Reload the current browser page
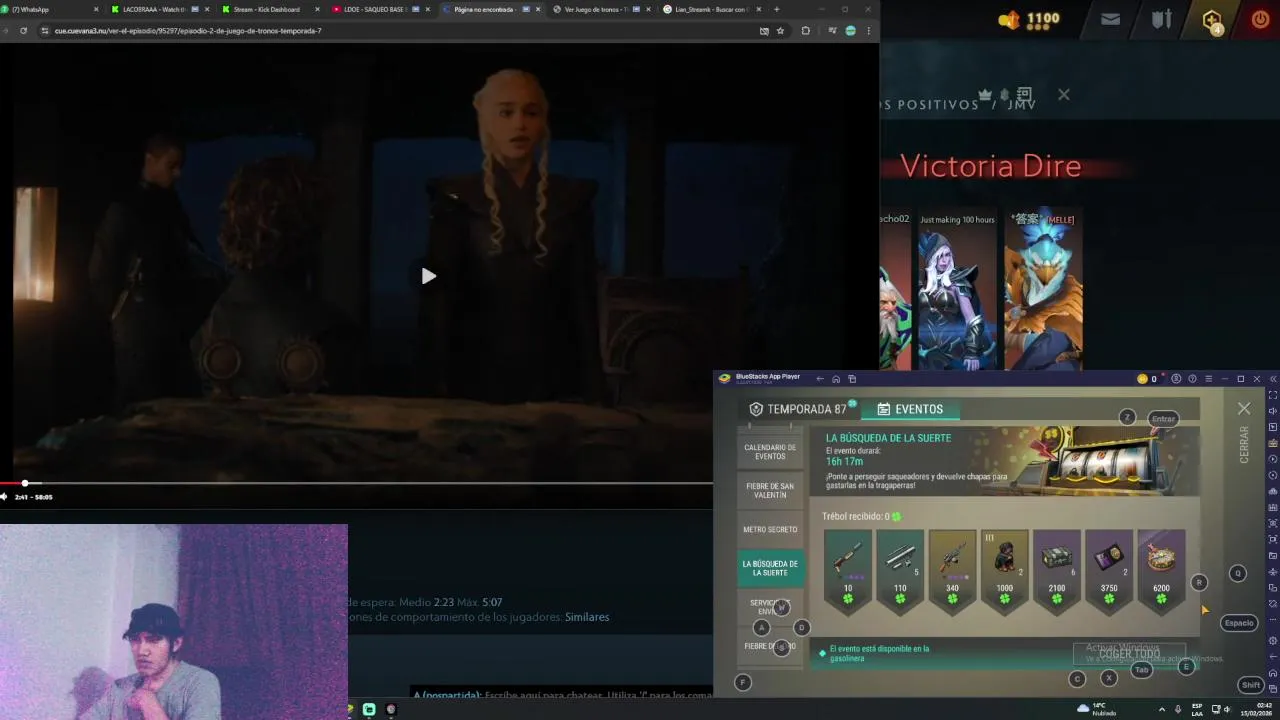 tap(23, 31)
